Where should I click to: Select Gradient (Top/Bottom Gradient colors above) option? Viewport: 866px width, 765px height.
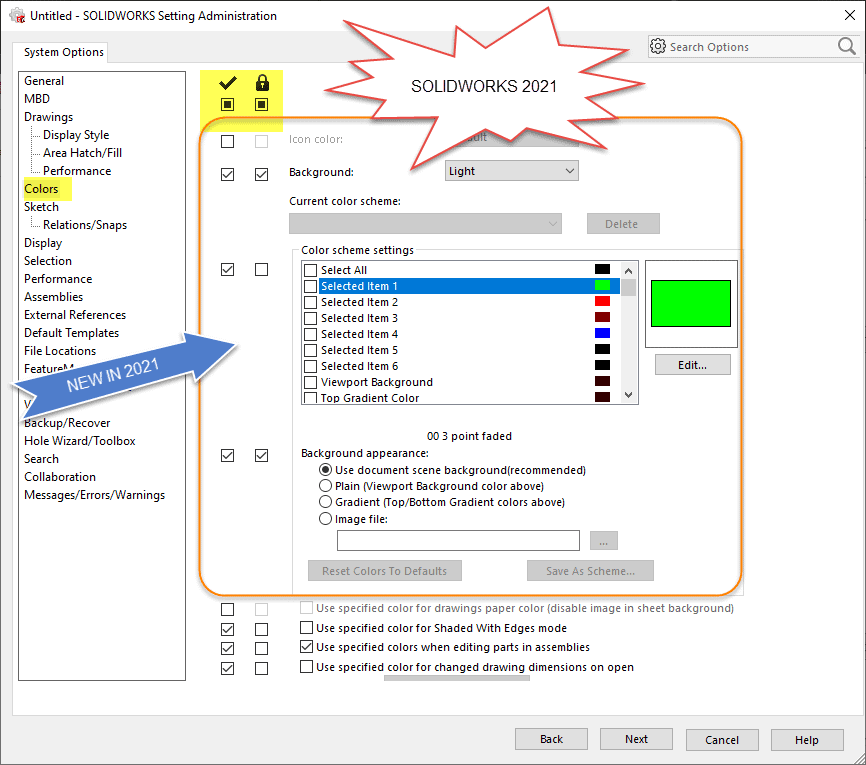[x=325, y=502]
